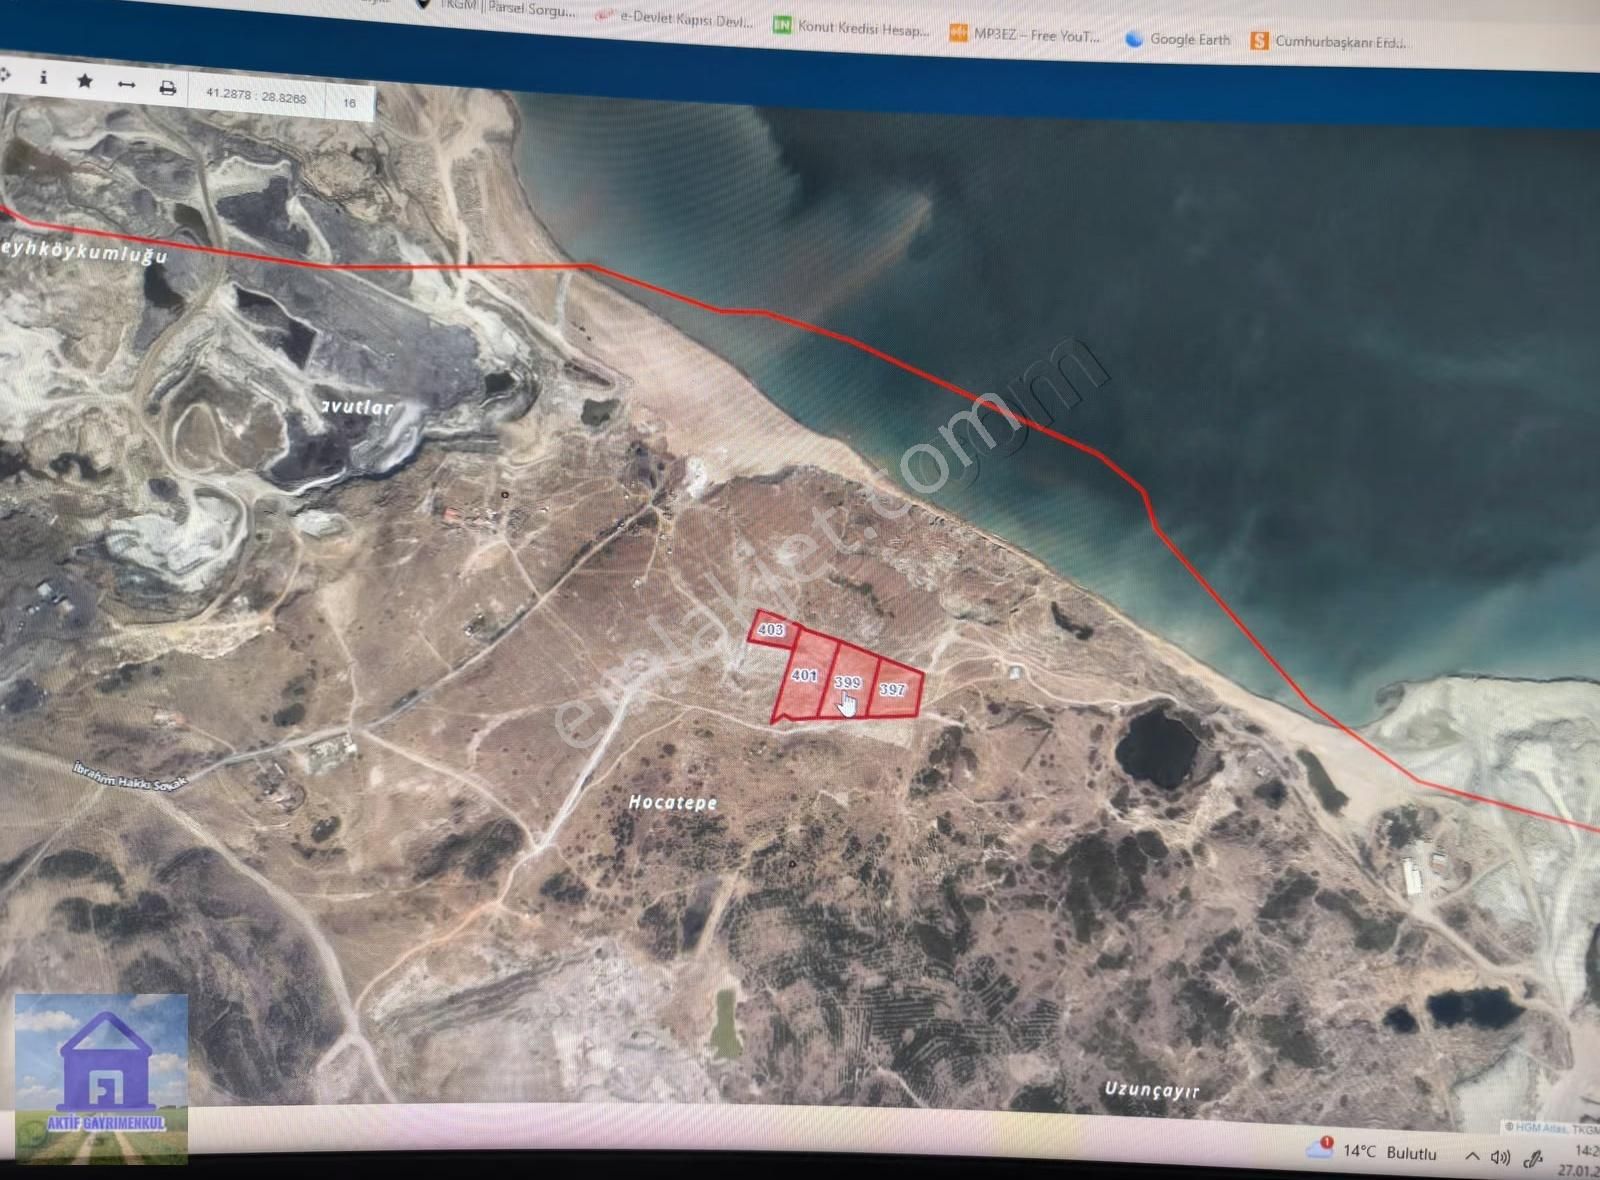This screenshot has width=1600, height=1180.
Task: Click the star favorites icon
Action: pos(85,82)
